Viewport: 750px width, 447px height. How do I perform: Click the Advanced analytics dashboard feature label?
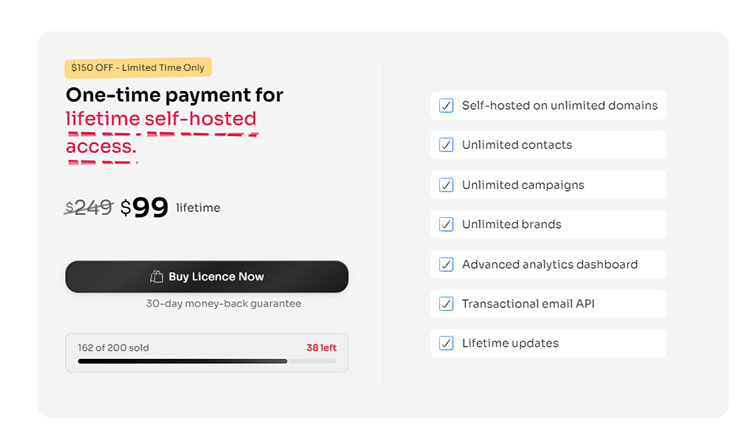pos(549,264)
